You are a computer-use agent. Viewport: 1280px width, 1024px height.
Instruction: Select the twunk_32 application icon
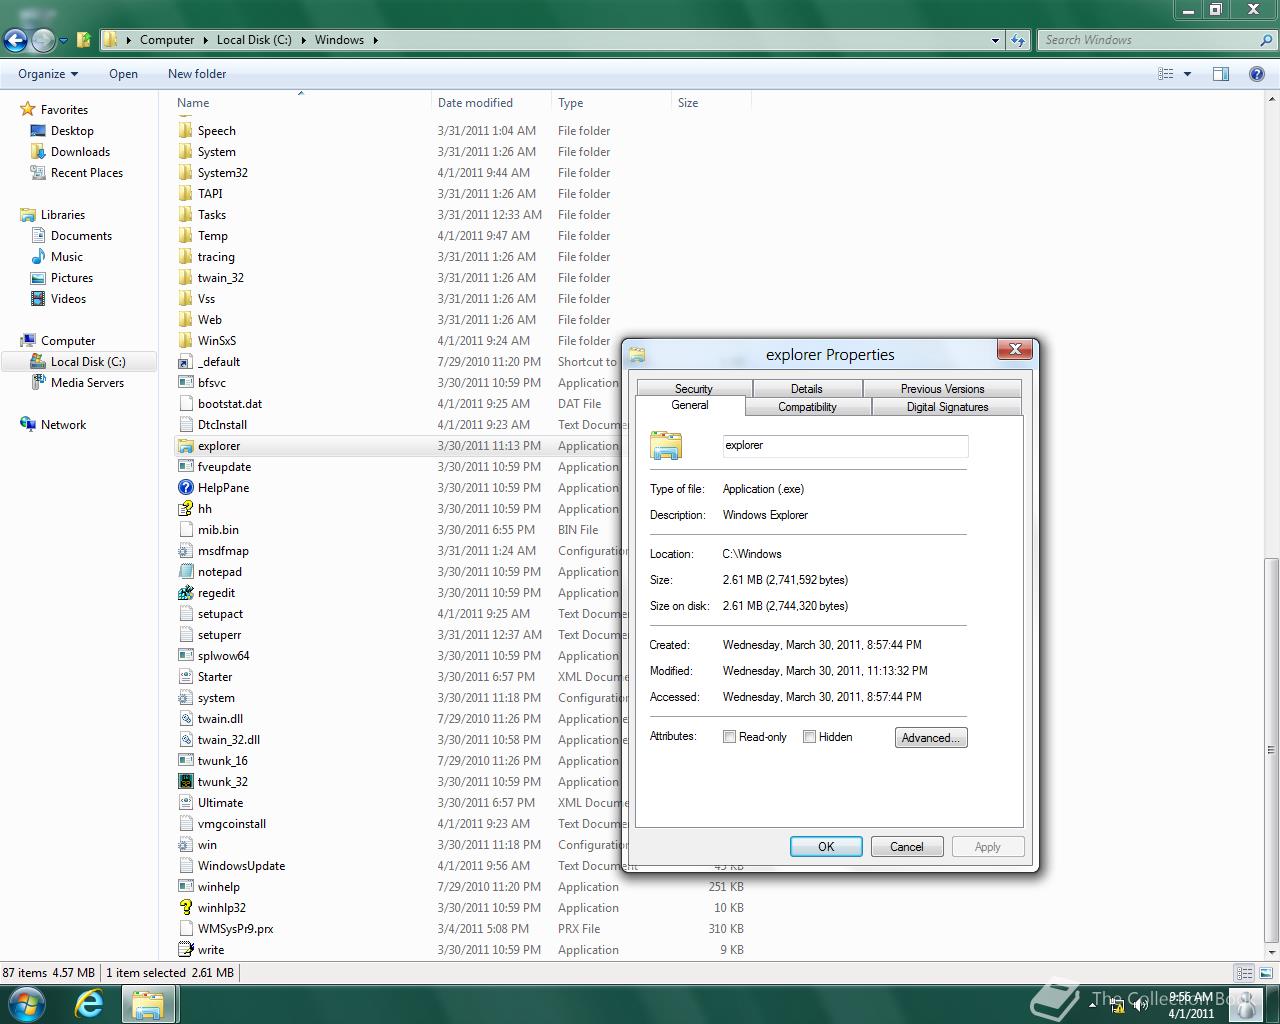[185, 782]
